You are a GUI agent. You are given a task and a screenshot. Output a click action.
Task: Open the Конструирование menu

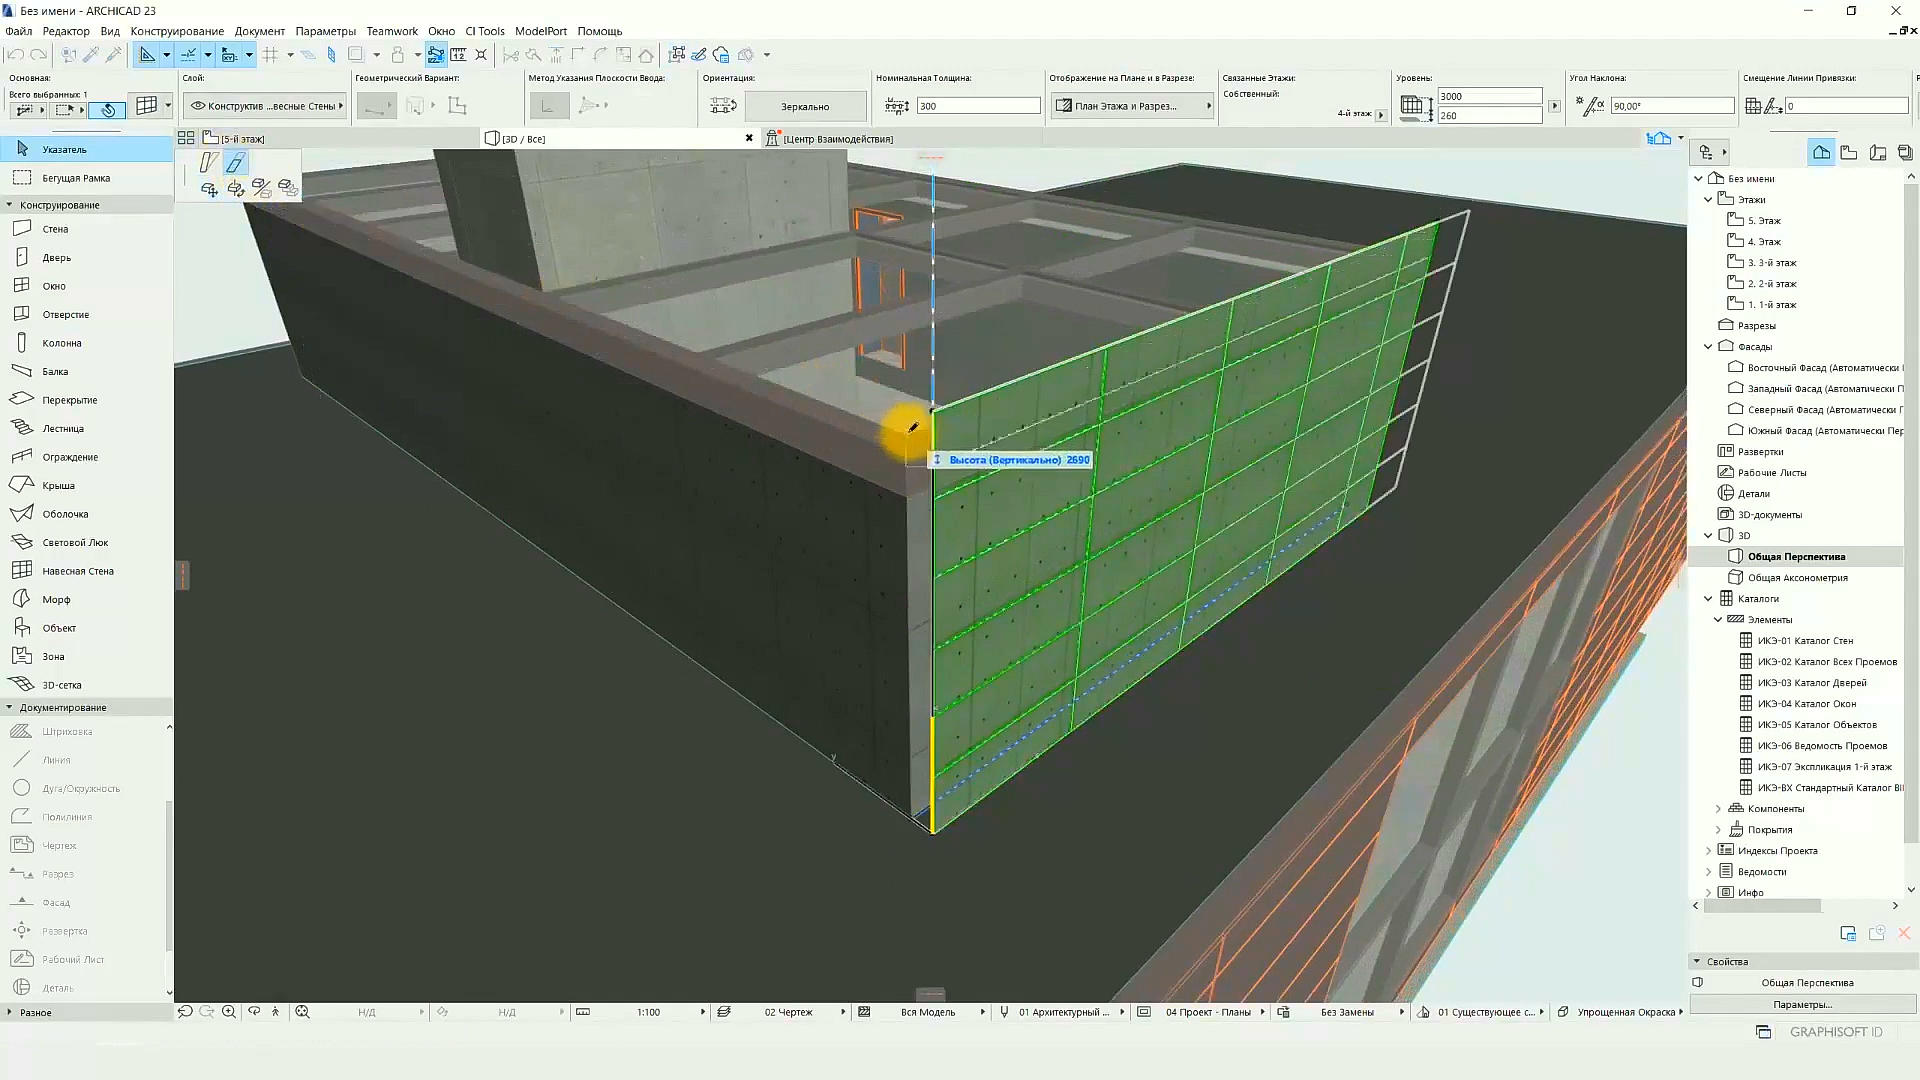177,31
